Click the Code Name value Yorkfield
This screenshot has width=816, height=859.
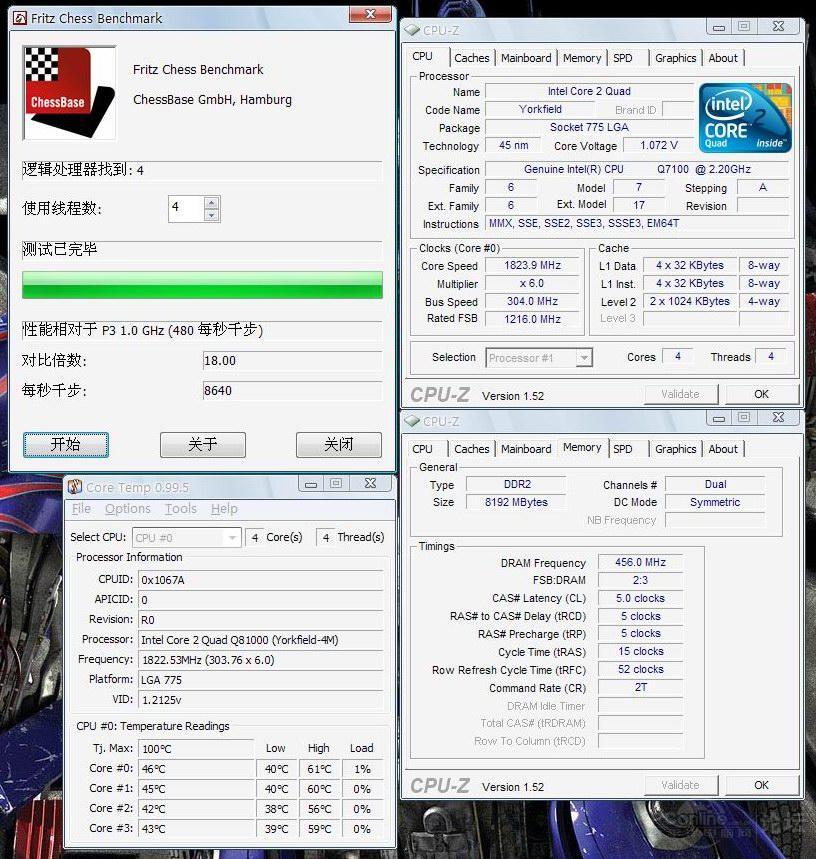pyautogui.click(x=540, y=110)
